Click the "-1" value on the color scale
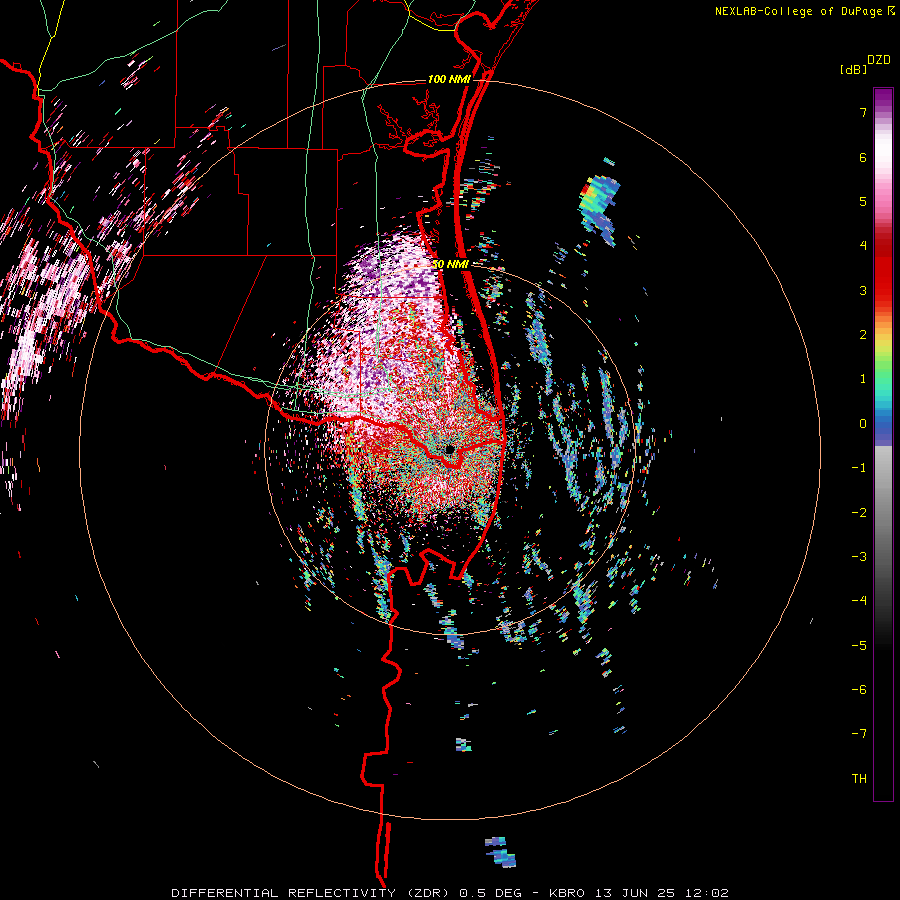 [859, 468]
